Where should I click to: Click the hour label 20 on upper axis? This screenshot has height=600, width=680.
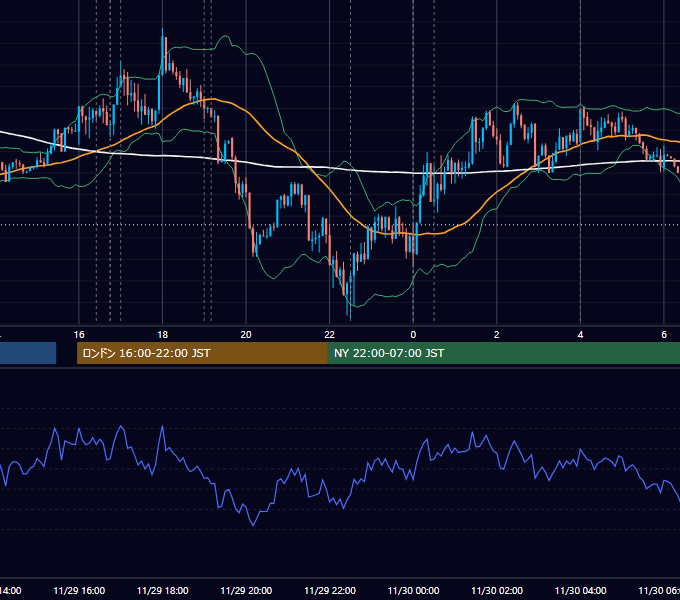[x=246, y=335]
